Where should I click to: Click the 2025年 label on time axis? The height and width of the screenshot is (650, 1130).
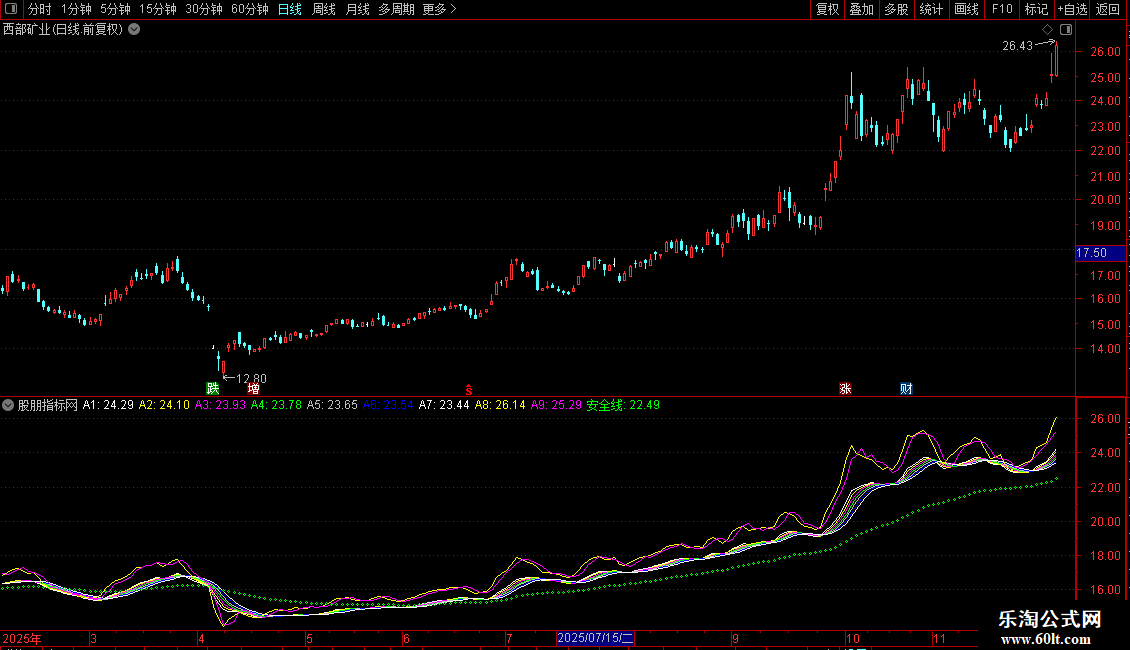click(x=22, y=638)
